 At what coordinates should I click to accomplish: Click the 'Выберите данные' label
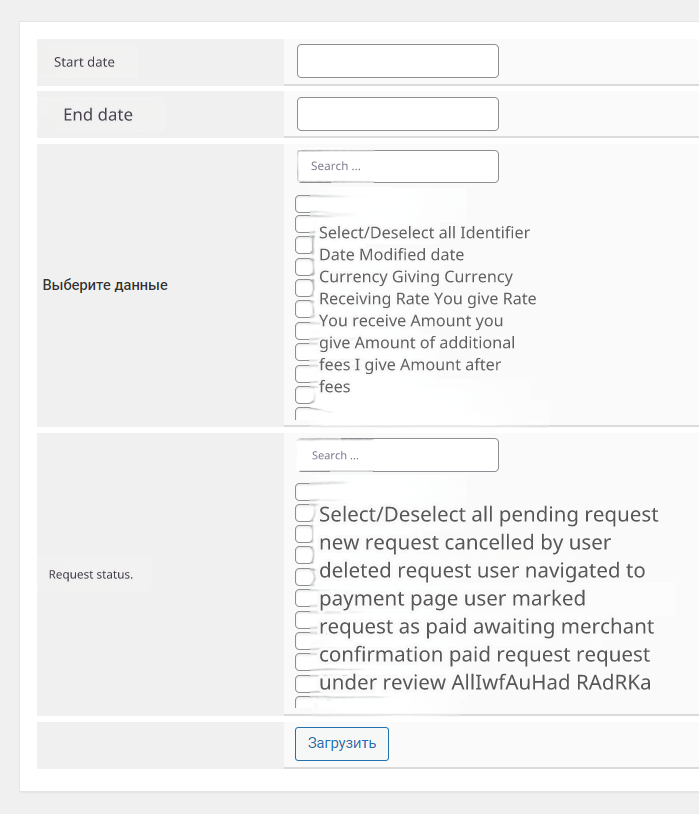[105, 285]
